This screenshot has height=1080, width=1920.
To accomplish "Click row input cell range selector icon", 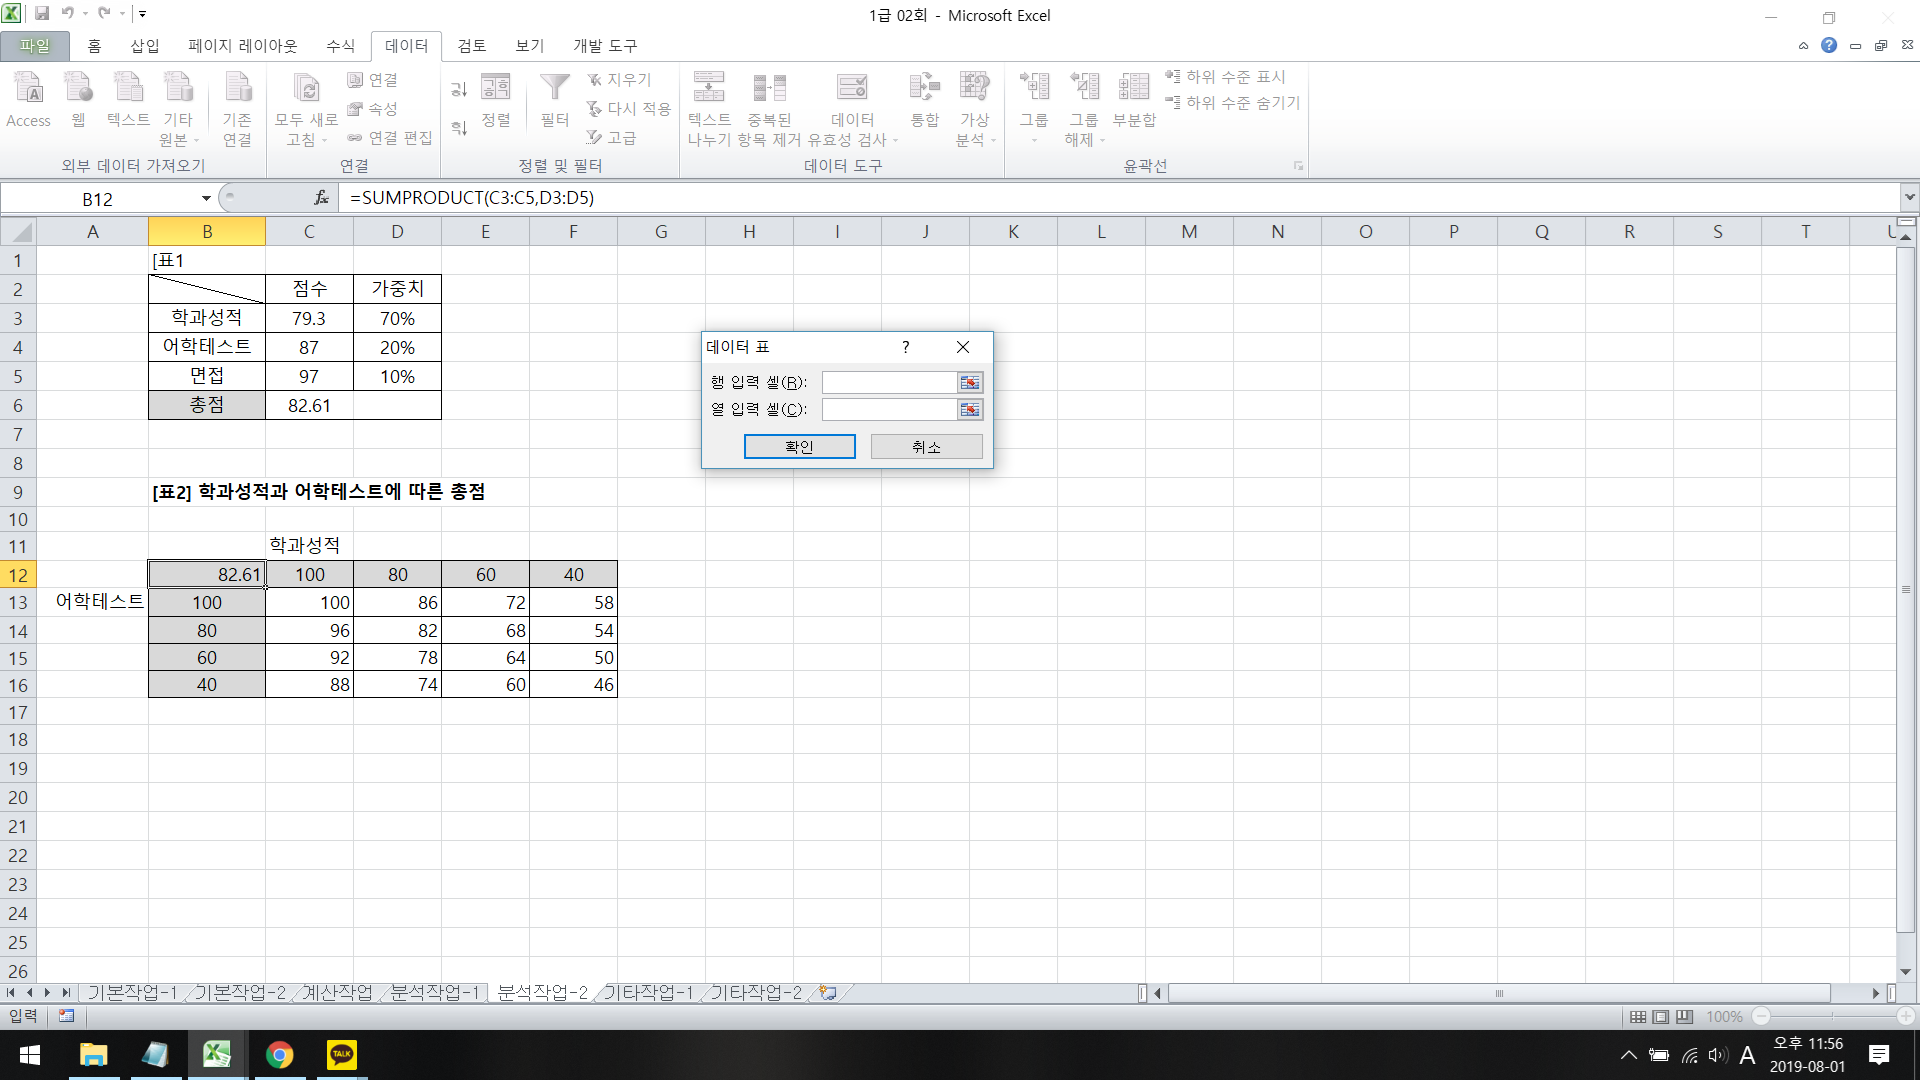I will (969, 383).
